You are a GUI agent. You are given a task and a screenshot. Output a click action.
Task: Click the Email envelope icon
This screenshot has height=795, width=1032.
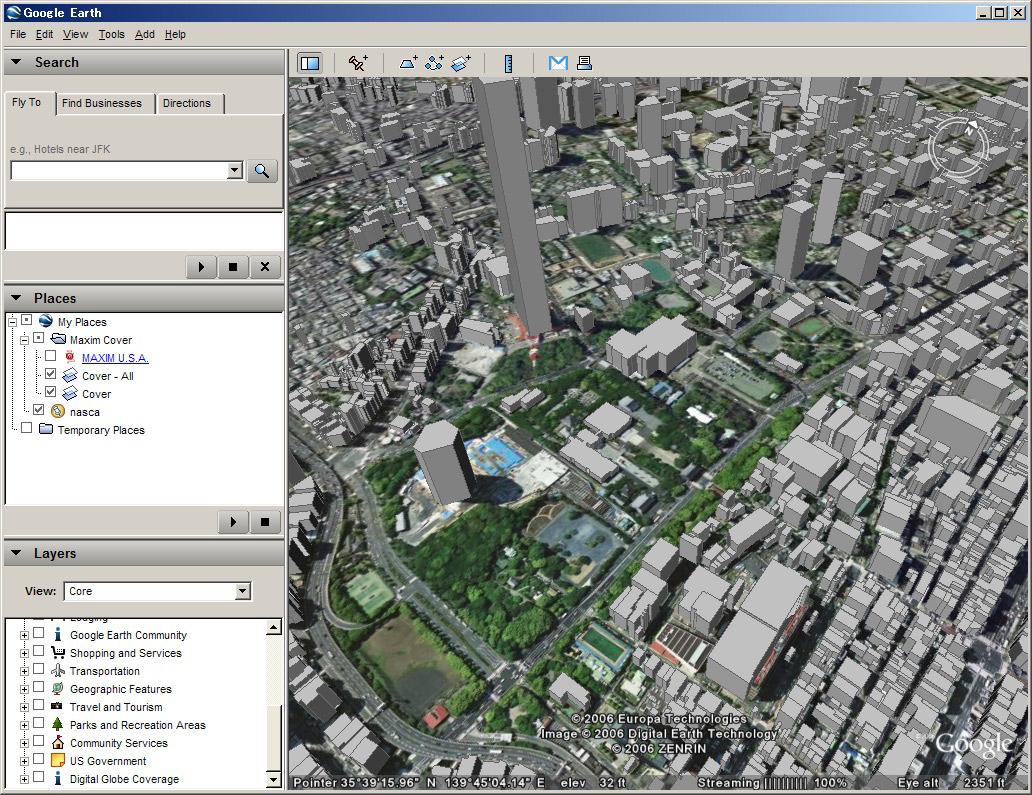(x=558, y=63)
